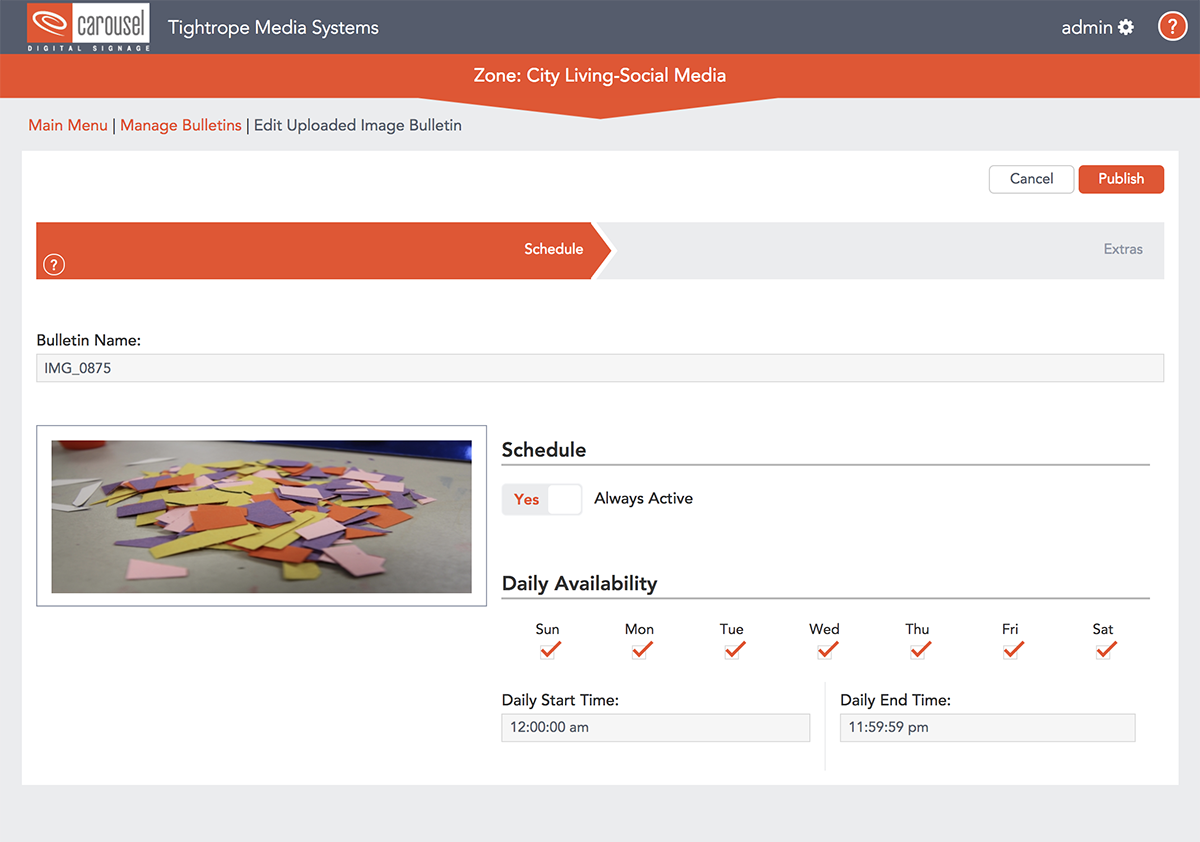Uncheck the Sun availability checkbox
Viewport: 1200px width, 842px height.
pos(548,650)
